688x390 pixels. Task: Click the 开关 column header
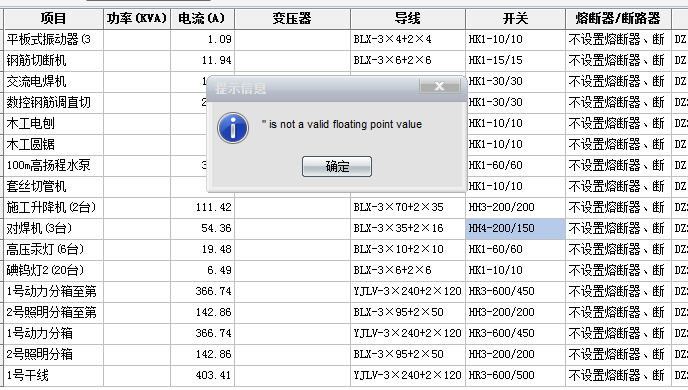(515, 18)
